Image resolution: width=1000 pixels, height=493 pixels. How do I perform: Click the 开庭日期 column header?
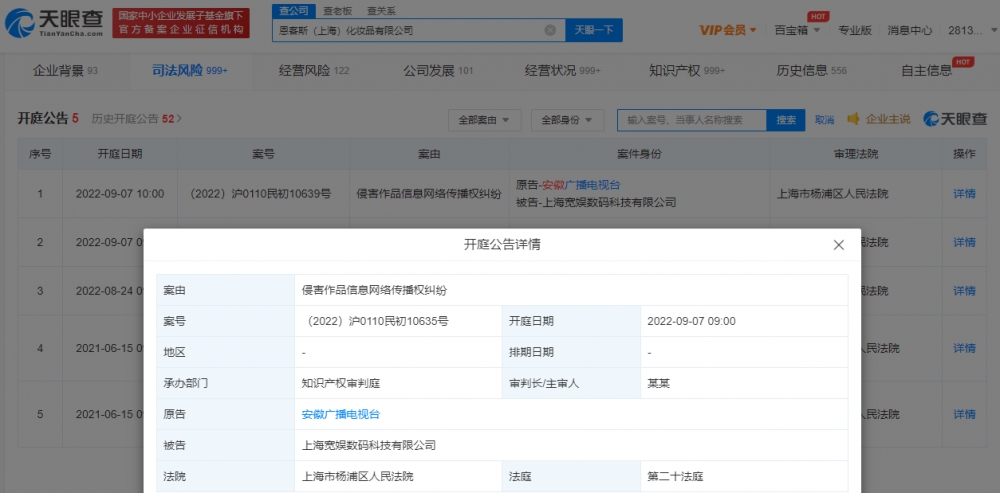click(120, 154)
